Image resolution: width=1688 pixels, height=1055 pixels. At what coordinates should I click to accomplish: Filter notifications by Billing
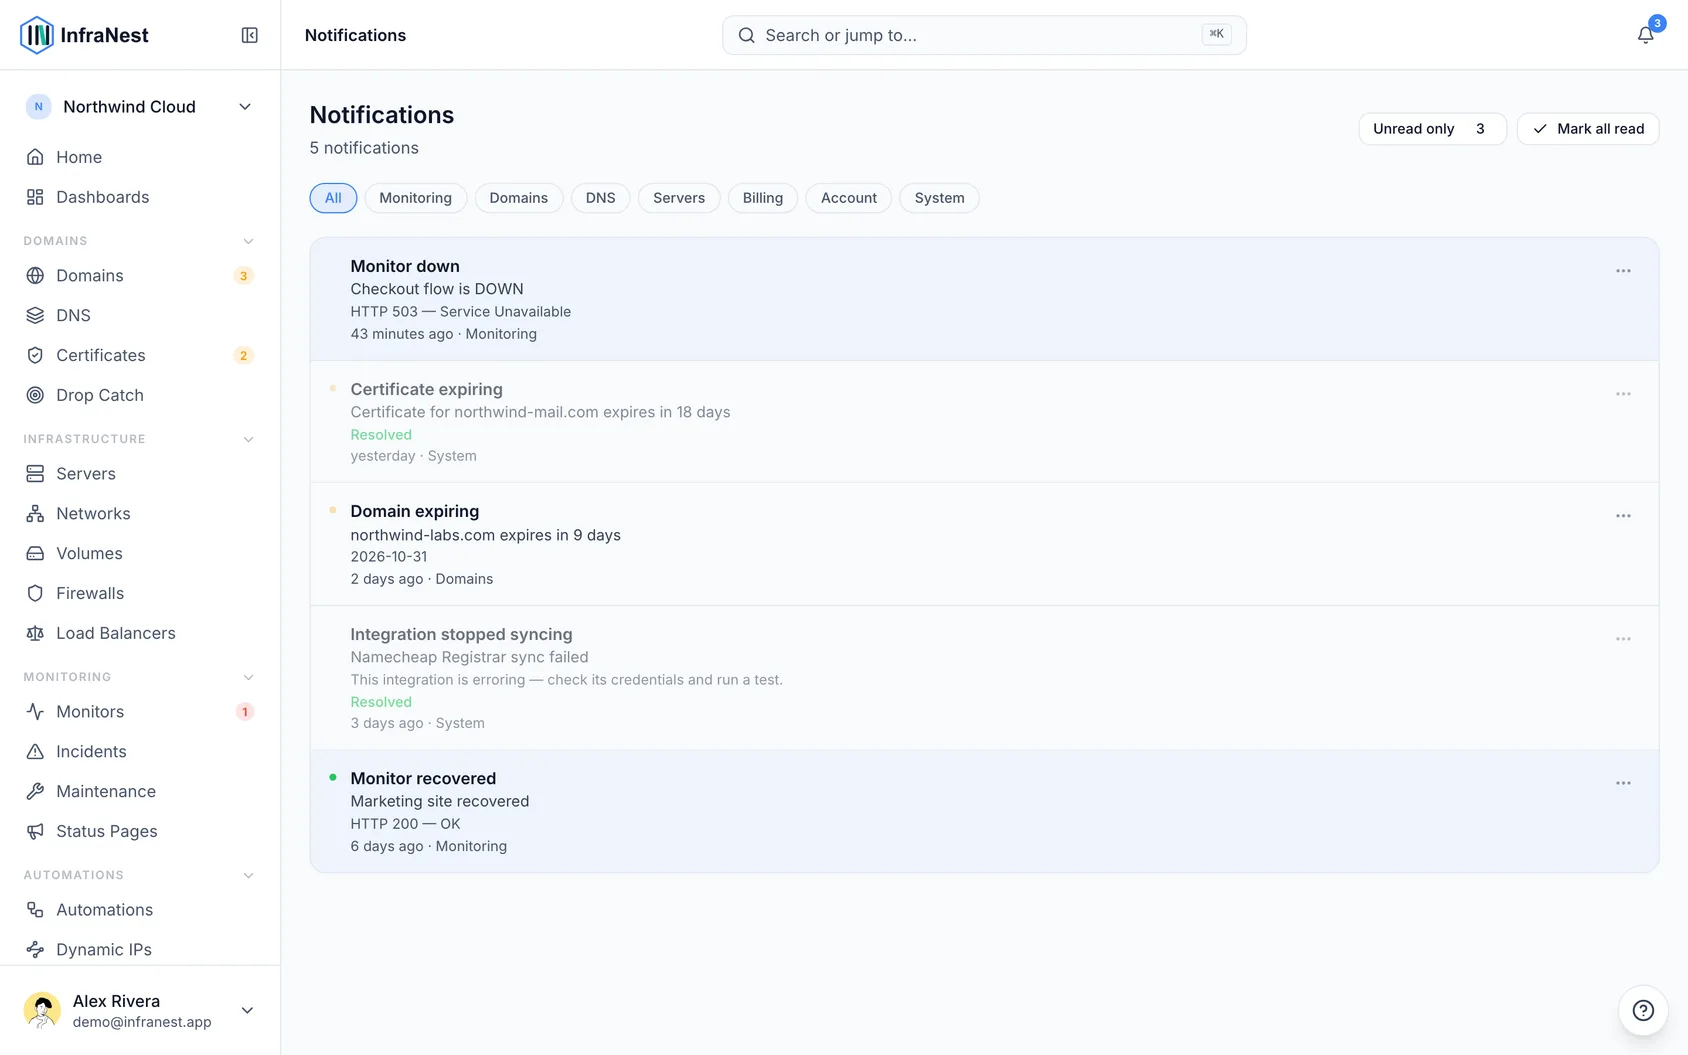(763, 198)
